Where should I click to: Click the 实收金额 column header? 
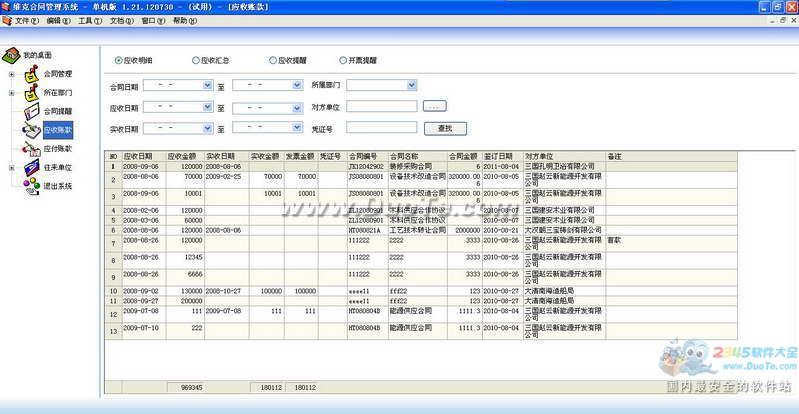click(x=267, y=157)
